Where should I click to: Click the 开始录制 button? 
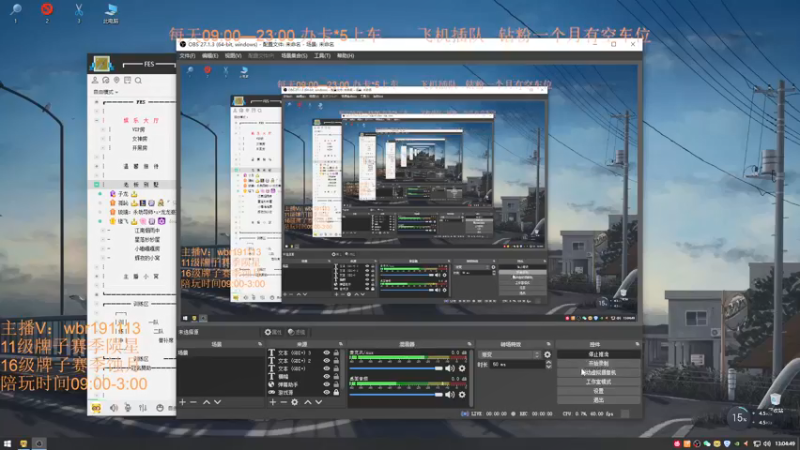[598, 363]
